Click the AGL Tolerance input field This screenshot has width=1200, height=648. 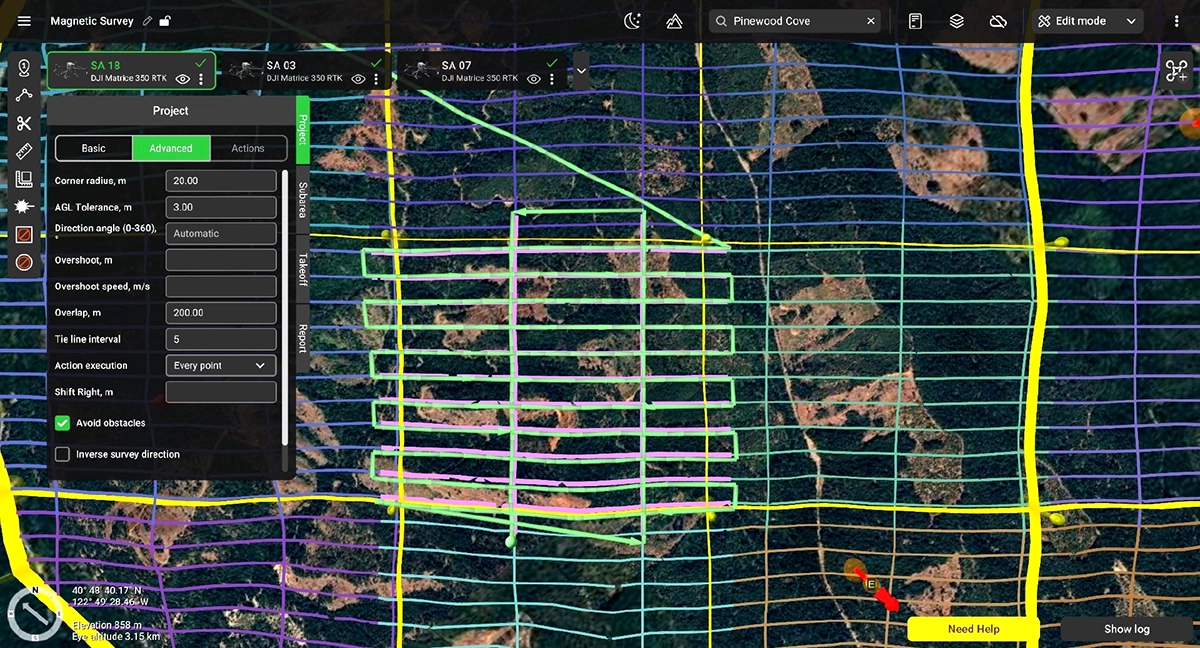[220, 207]
